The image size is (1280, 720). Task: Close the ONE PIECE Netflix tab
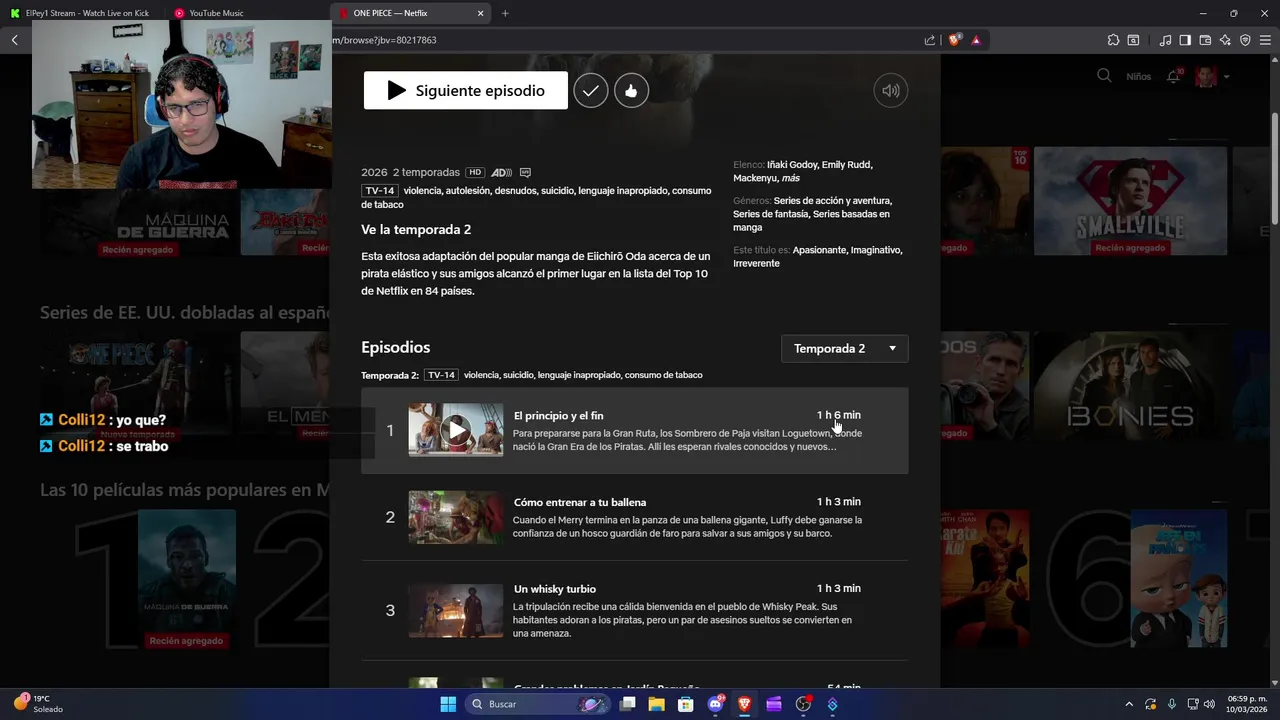tap(480, 13)
